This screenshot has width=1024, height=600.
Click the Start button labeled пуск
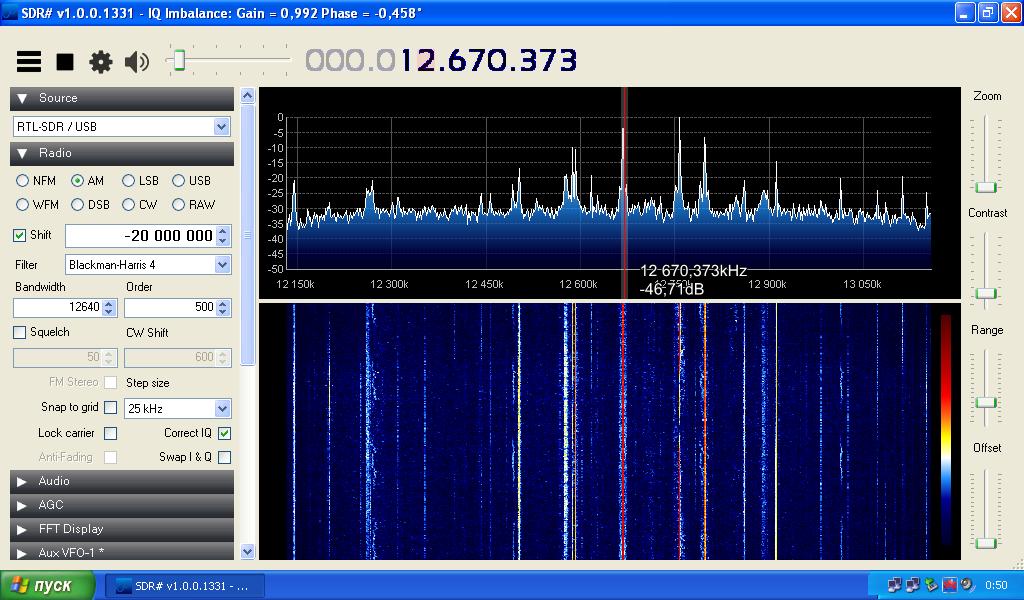(x=47, y=586)
